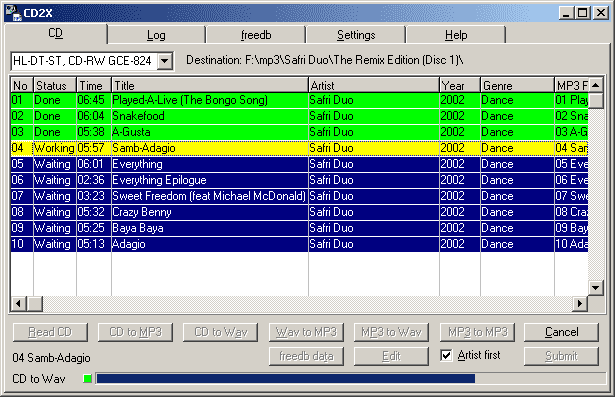Viewport: 615px width, 397px height.
Task: Click the Time column header
Action: point(94,86)
